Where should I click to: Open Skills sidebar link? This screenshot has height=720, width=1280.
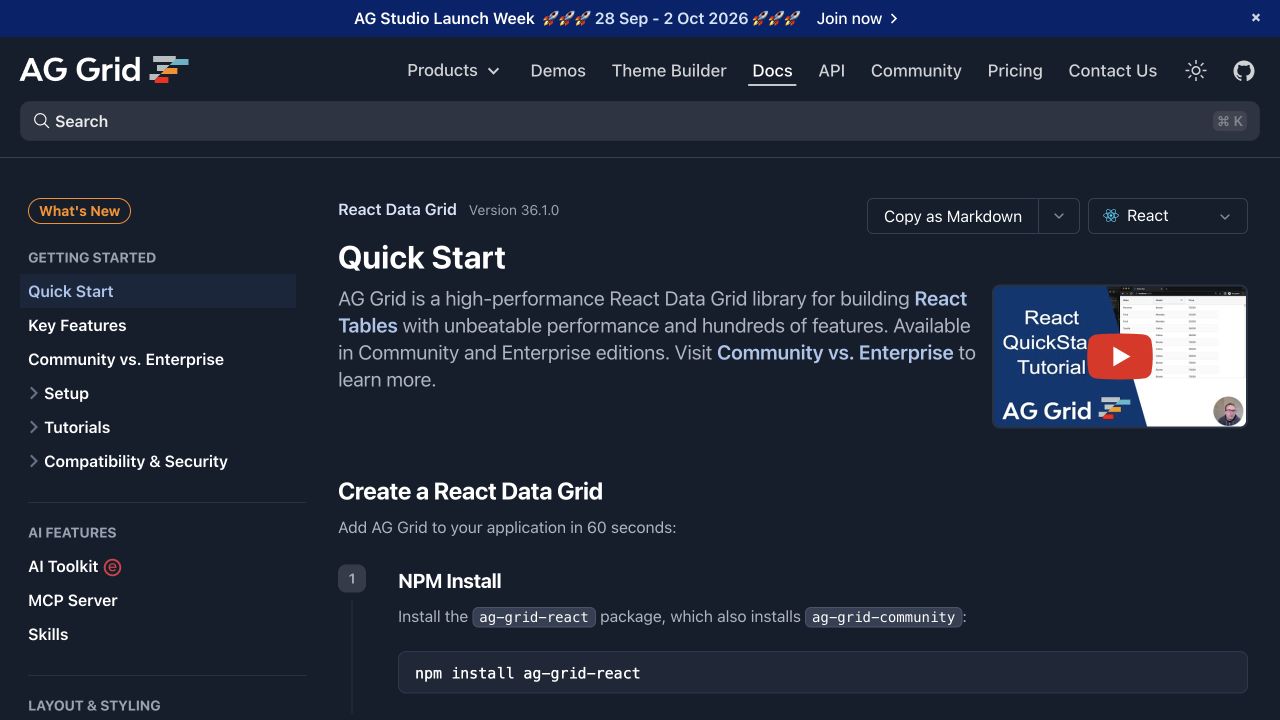click(x=48, y=634)
